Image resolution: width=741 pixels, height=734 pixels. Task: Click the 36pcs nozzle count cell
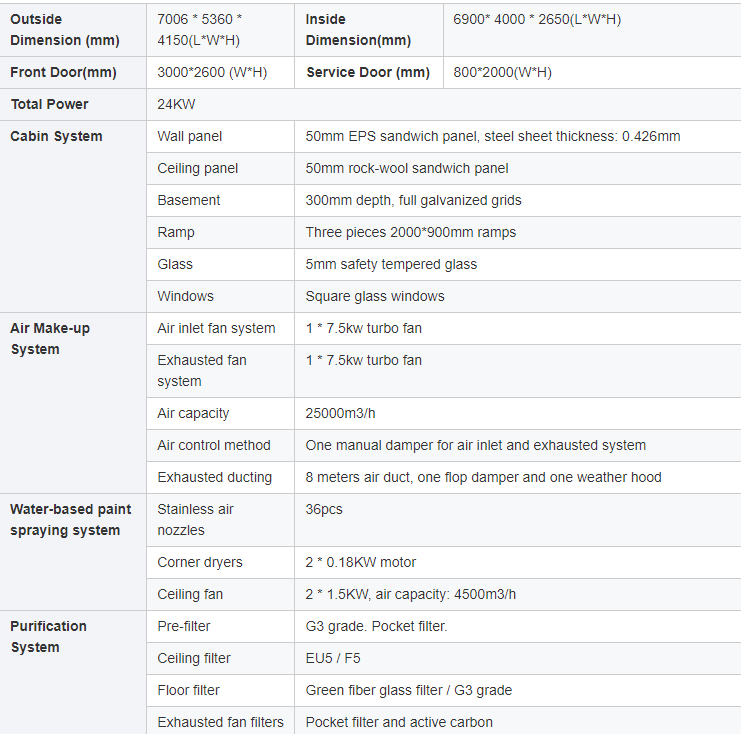tap(324, 509)
